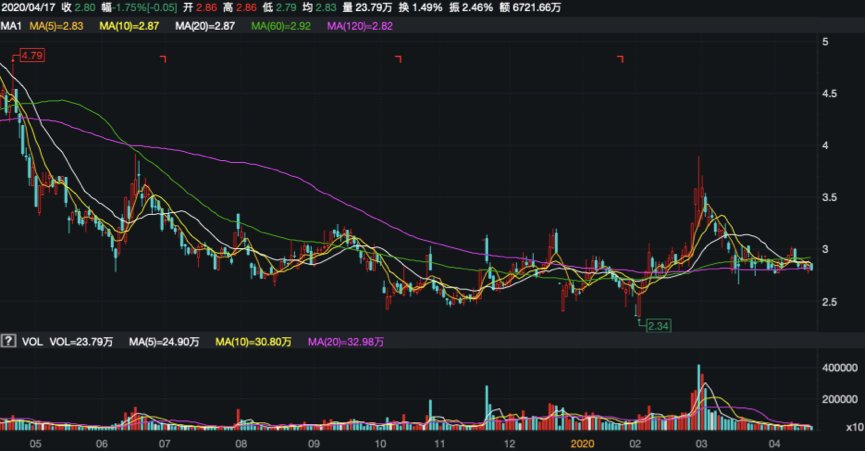
Task: Click month 03 on the time axis
Action: click(701, 441)
